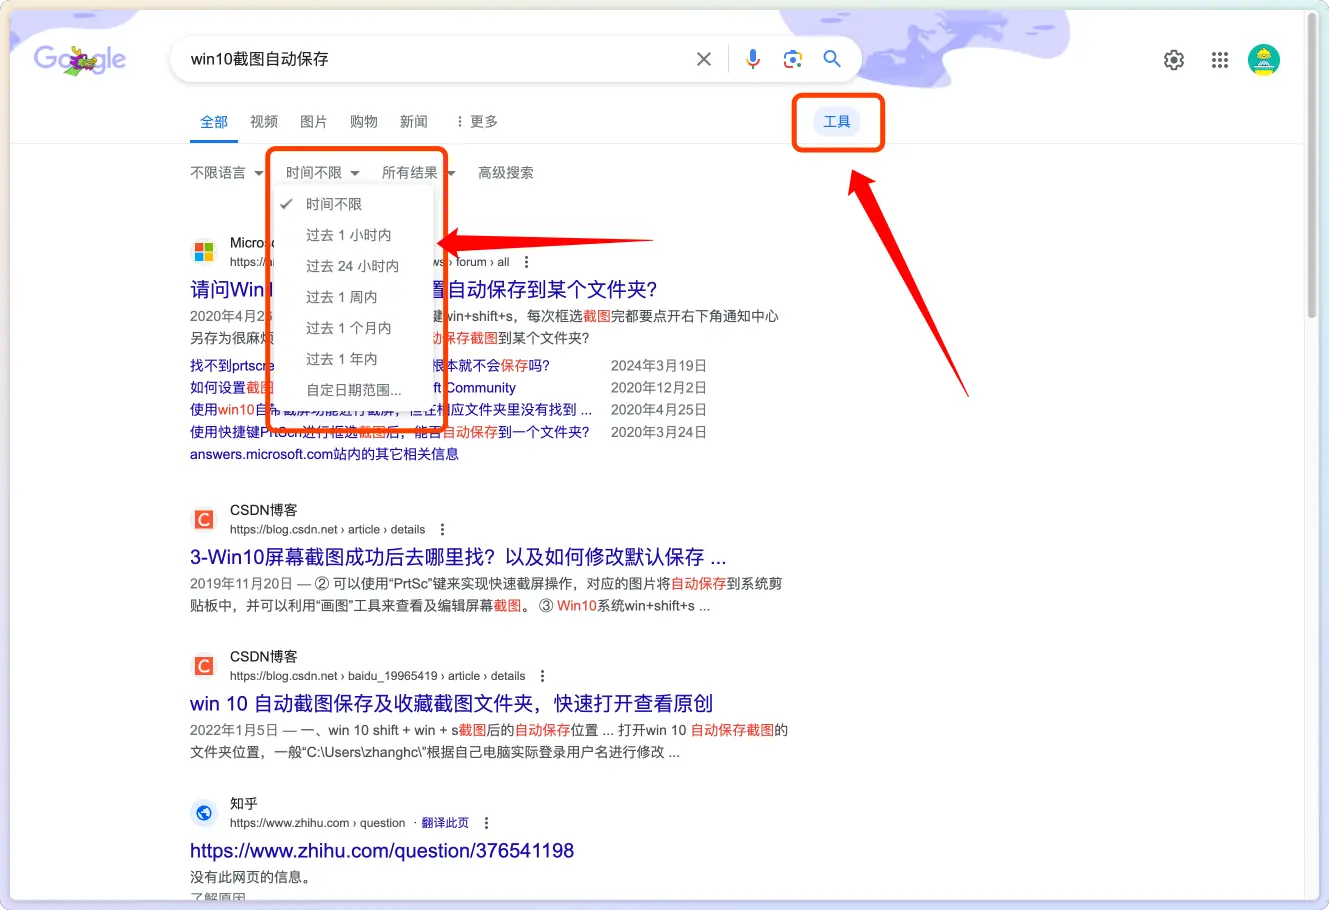Click the Microsoft result favicon
This screenshot has width=1329, height=910.
(x=204, y=251)
